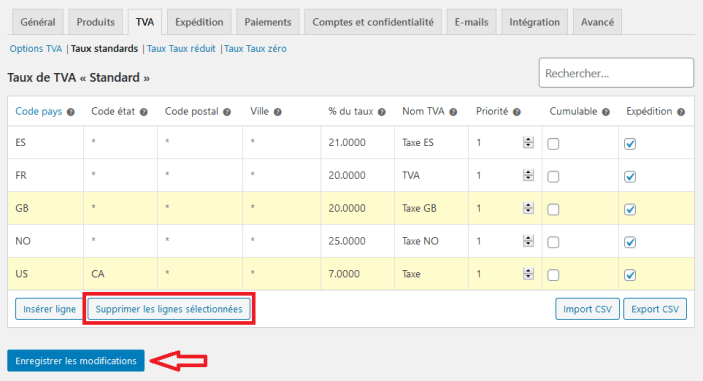This screenshot has height=381, width=703.
Task: Edit the 25.0000 rate value
Action: pyautogui.click(x=357, y=241)
